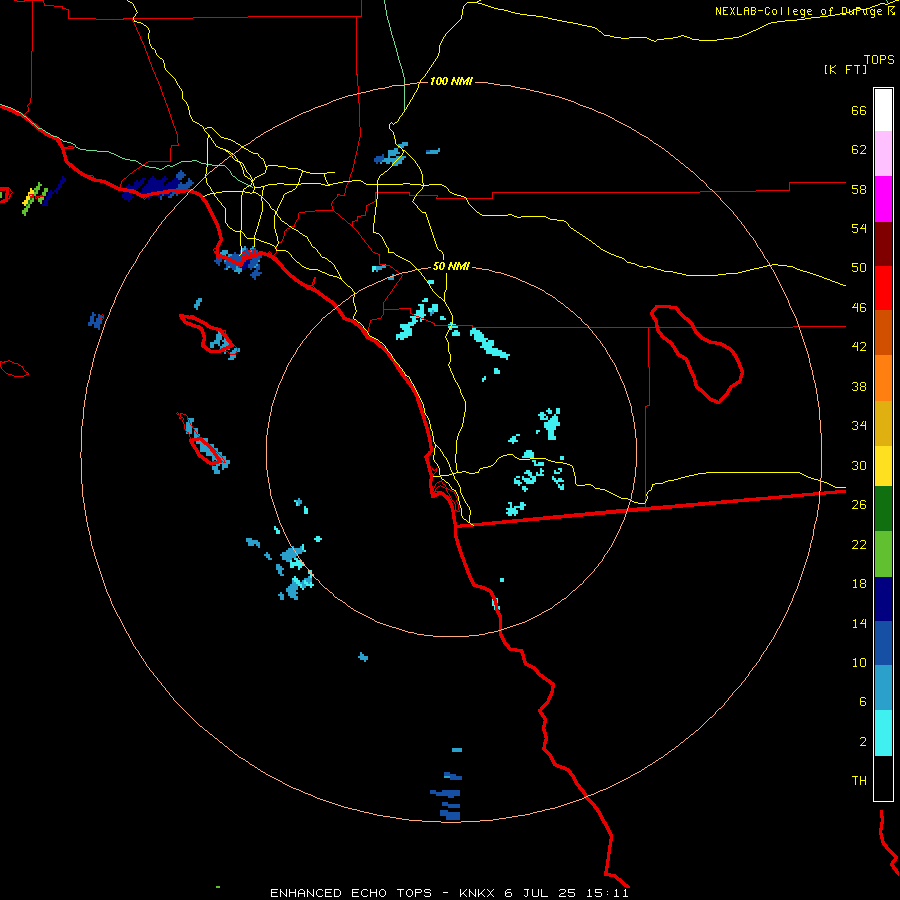The image size is (900, 900).
Task: Select the 22 legend scale value
Action: click(859, 544)
